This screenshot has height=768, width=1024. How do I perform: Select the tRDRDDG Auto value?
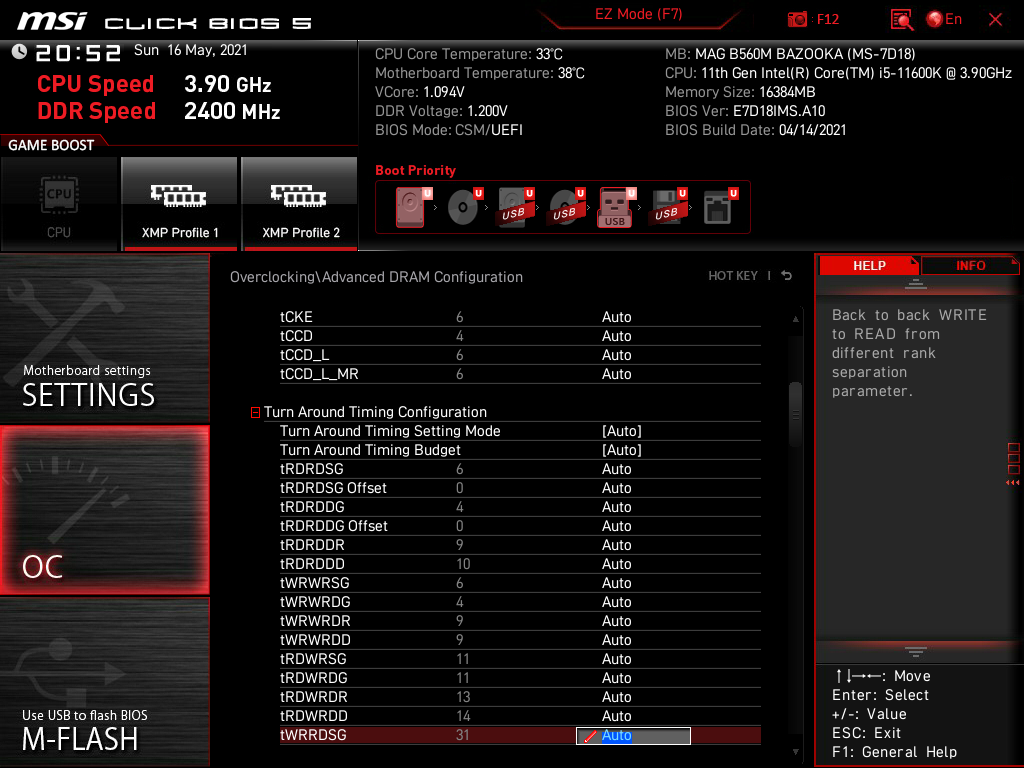[616, 507]
